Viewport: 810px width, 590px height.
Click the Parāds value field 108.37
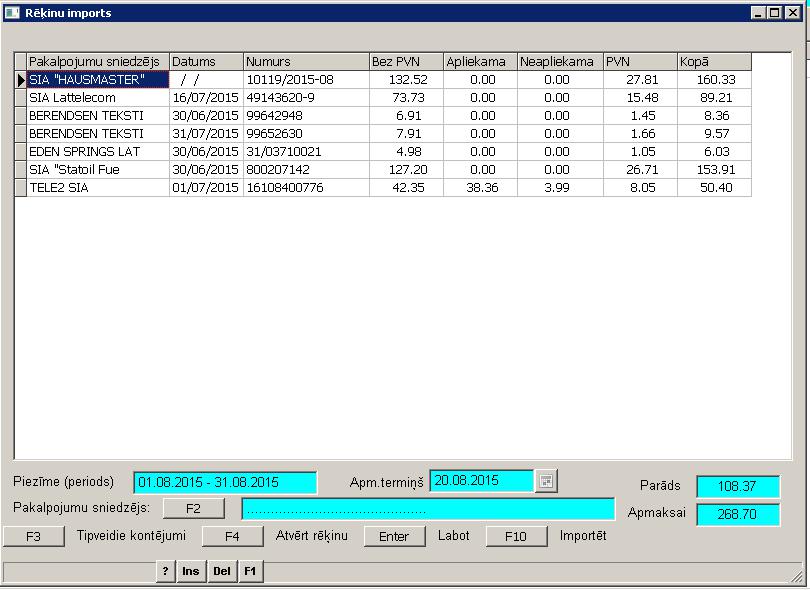pos(738,486)
